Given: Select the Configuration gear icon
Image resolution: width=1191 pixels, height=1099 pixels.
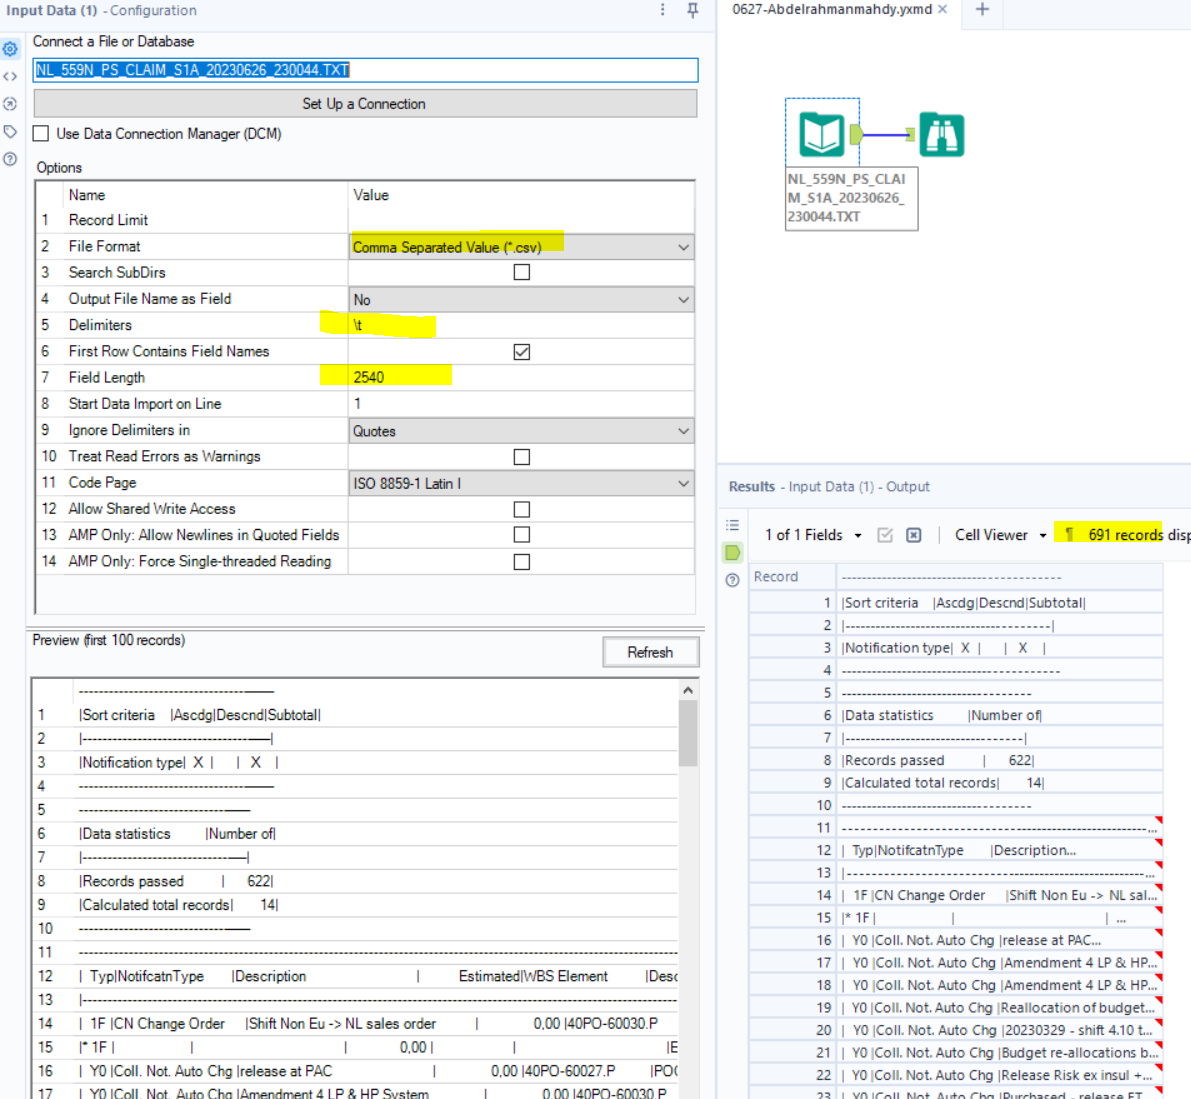Looking at the screenshot, I should click(x=10, y=48).
